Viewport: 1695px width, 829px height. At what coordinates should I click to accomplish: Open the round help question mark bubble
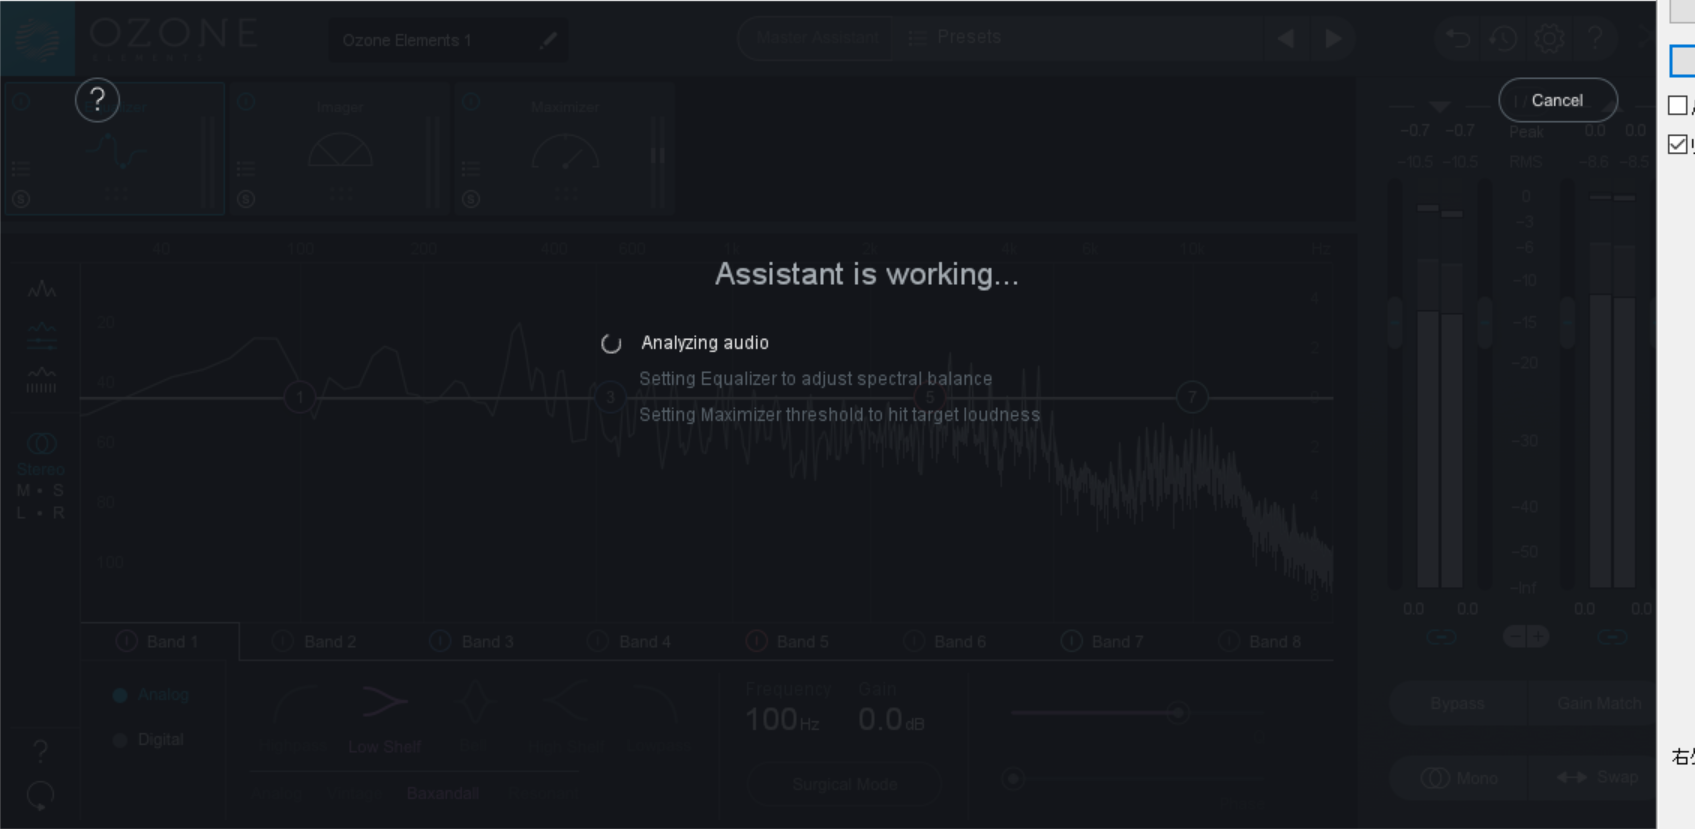97,100
